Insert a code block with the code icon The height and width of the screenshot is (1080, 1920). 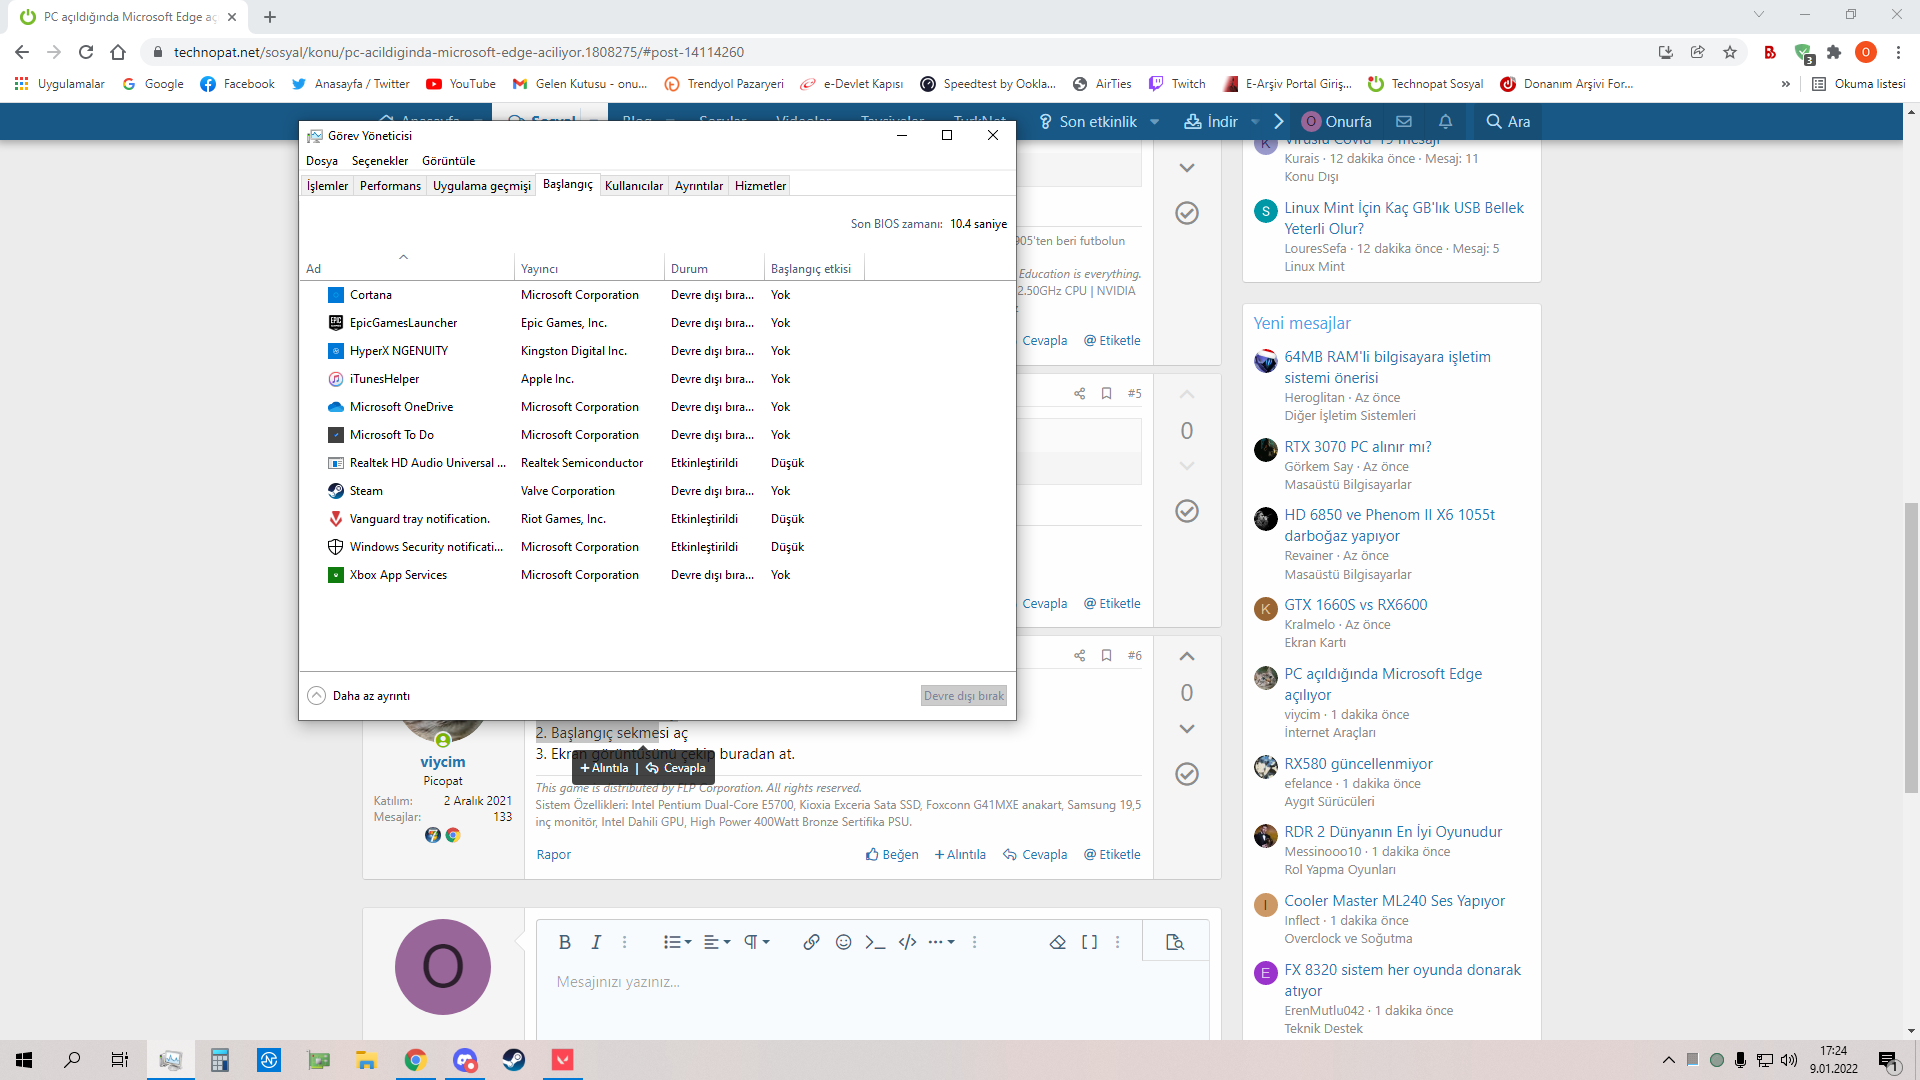click(x=907, y=942)
